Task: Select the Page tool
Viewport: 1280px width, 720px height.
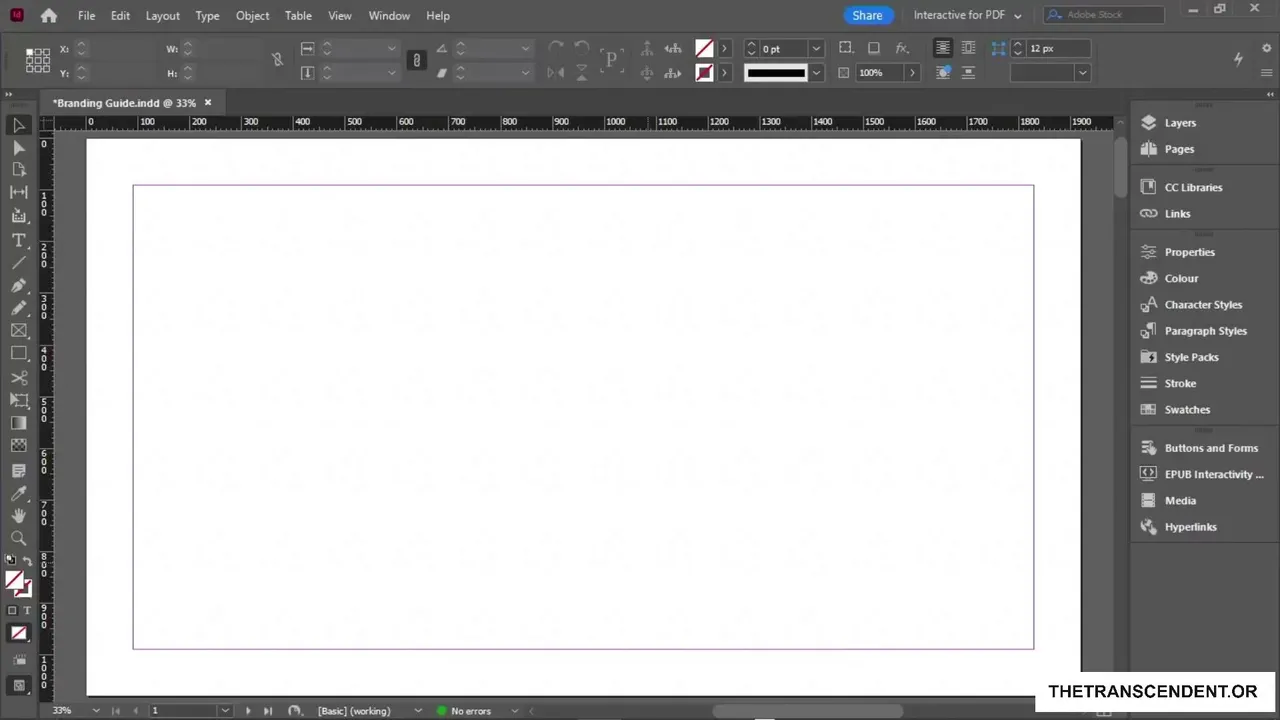Action: [18, 169]
